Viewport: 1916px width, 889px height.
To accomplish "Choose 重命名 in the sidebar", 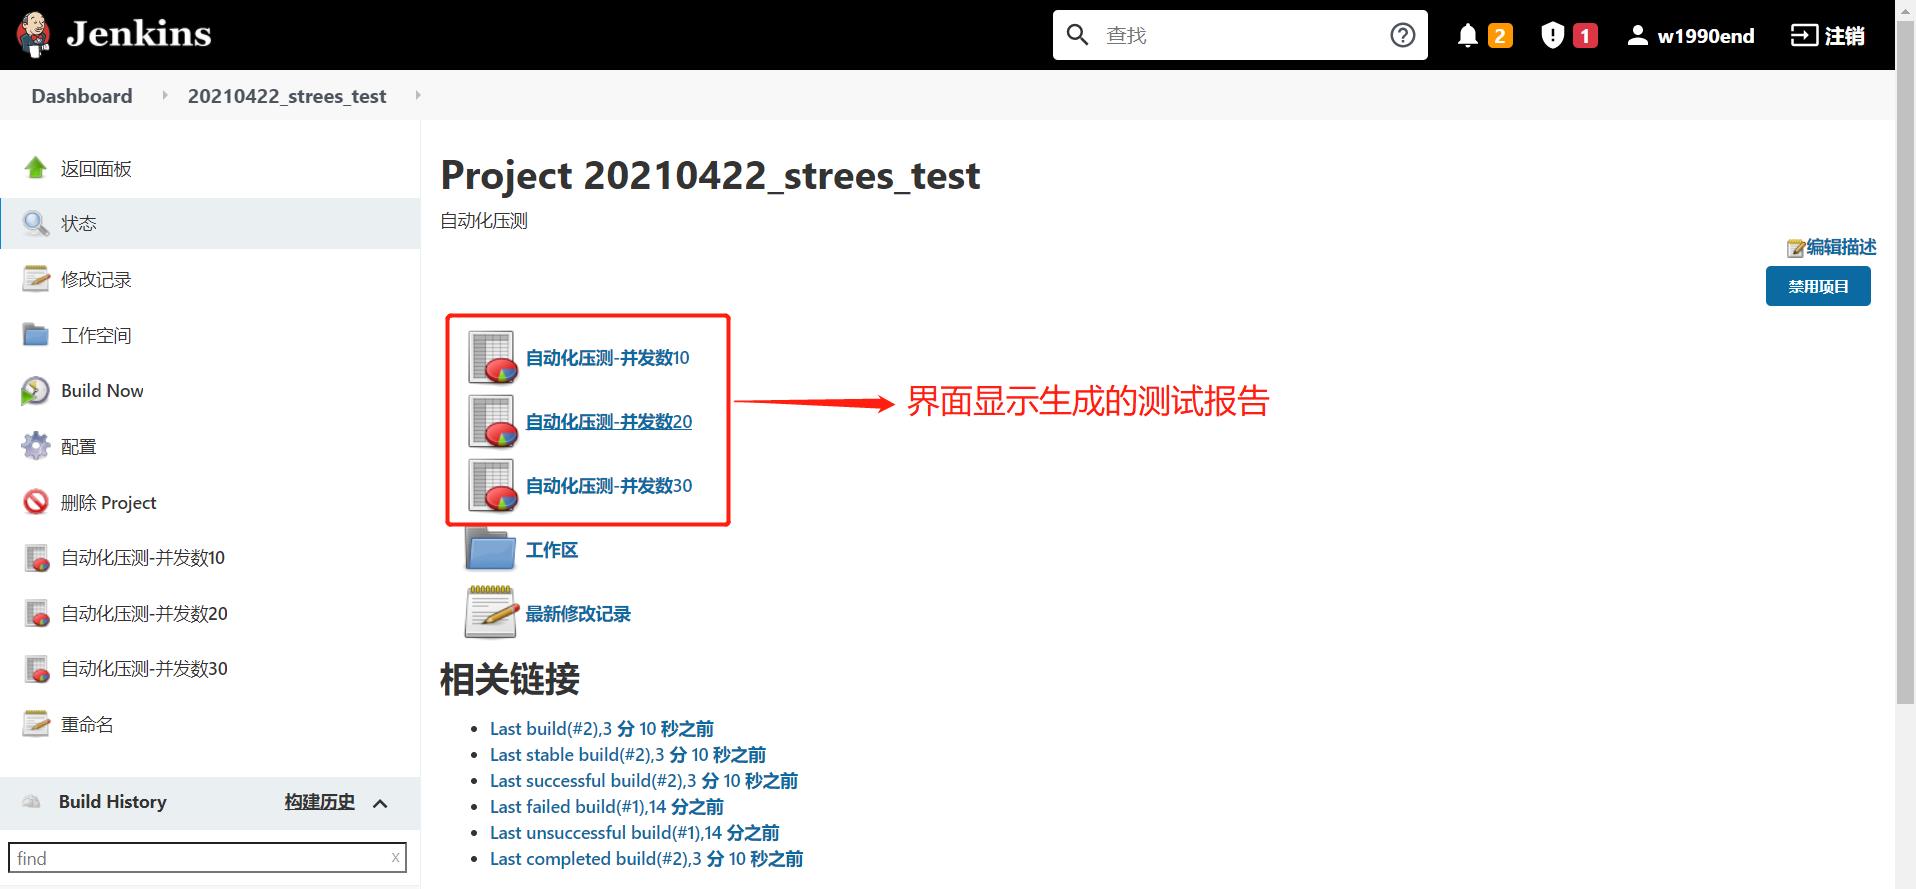I will [87, 724].
